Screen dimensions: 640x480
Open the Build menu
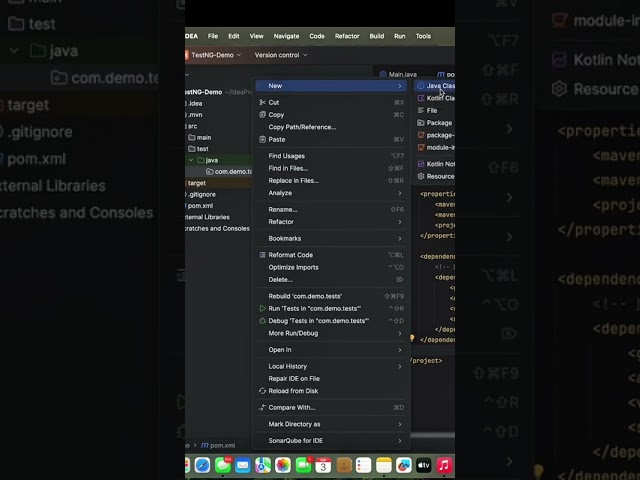click(x=376, y=36)
